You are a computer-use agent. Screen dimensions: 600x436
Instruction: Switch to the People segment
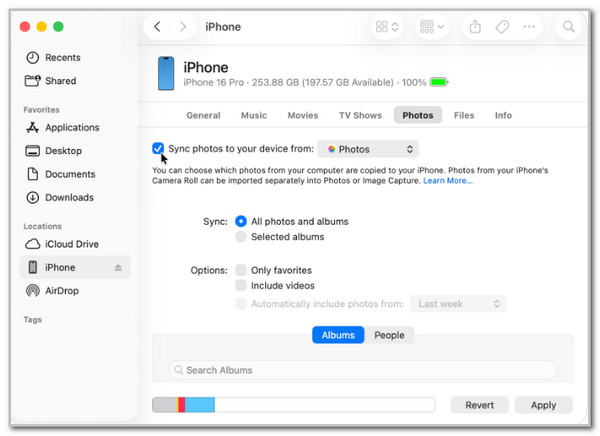[x=389, y=335]
